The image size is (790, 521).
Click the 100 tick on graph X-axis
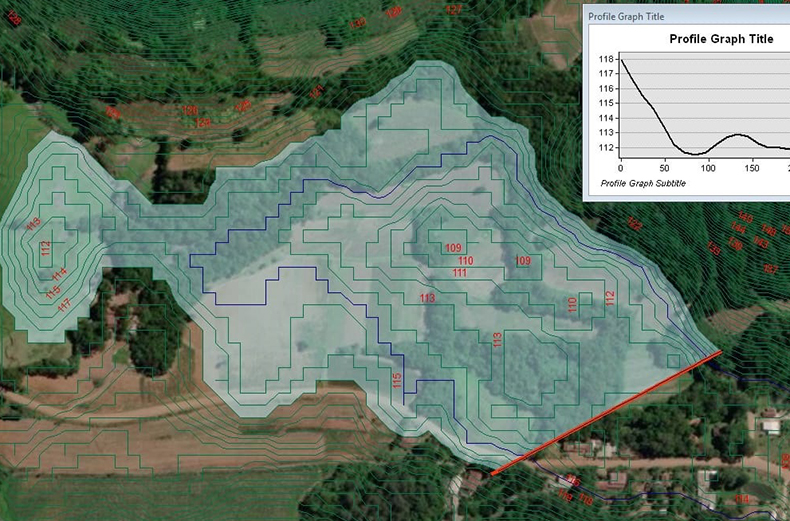(708, 167)
